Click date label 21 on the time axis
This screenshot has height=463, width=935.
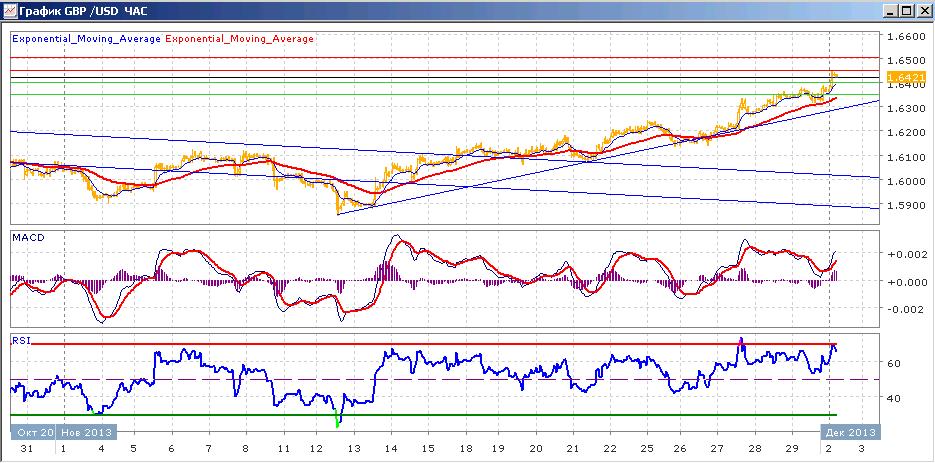tap(574, 449)
